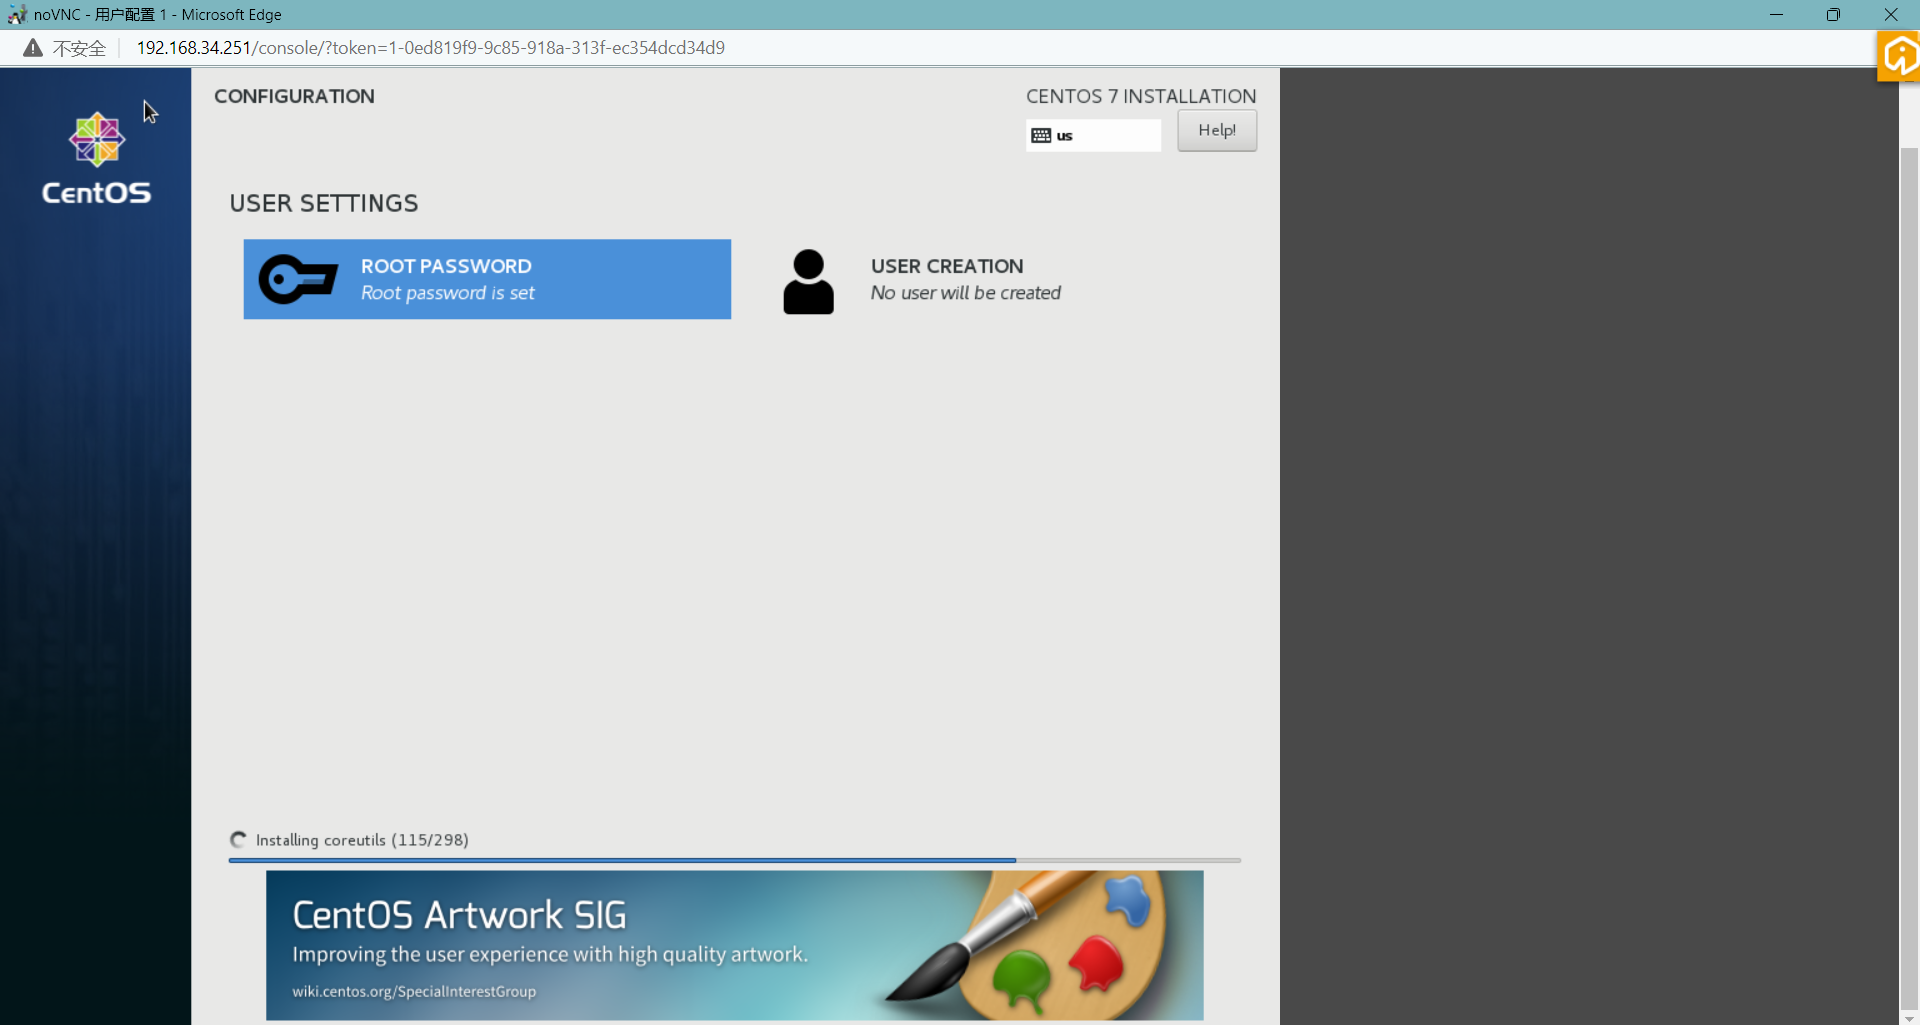The width and height of the screenshot is (1920, 1025).
Task: Restore down the Edge browser window
Action: pyautogui.click(x=1833, y=14)
